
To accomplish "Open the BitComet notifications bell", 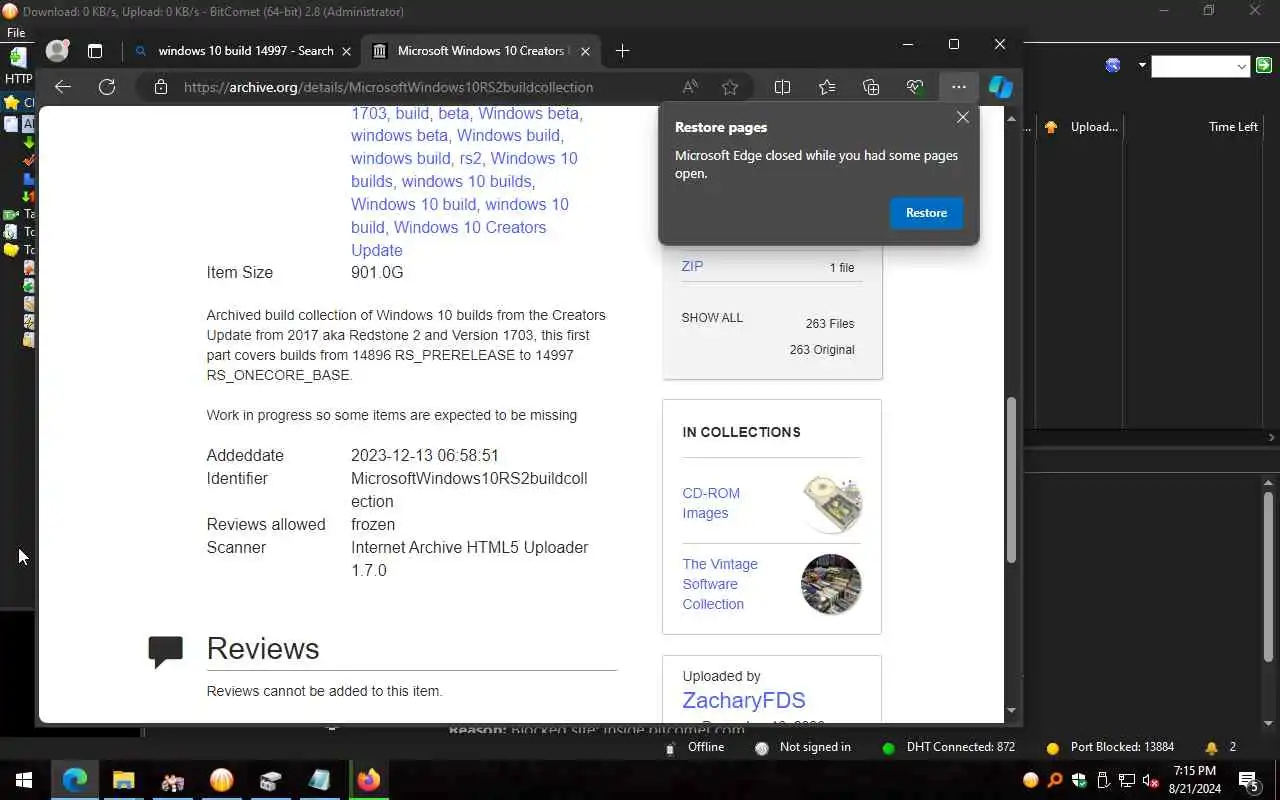I will click(1211, 747).
